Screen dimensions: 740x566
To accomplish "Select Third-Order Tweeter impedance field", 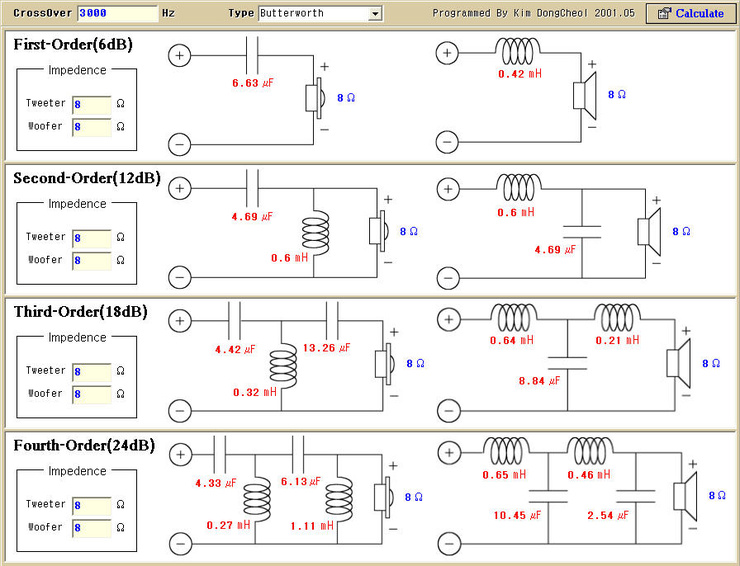I will click(x=92, y=372).
